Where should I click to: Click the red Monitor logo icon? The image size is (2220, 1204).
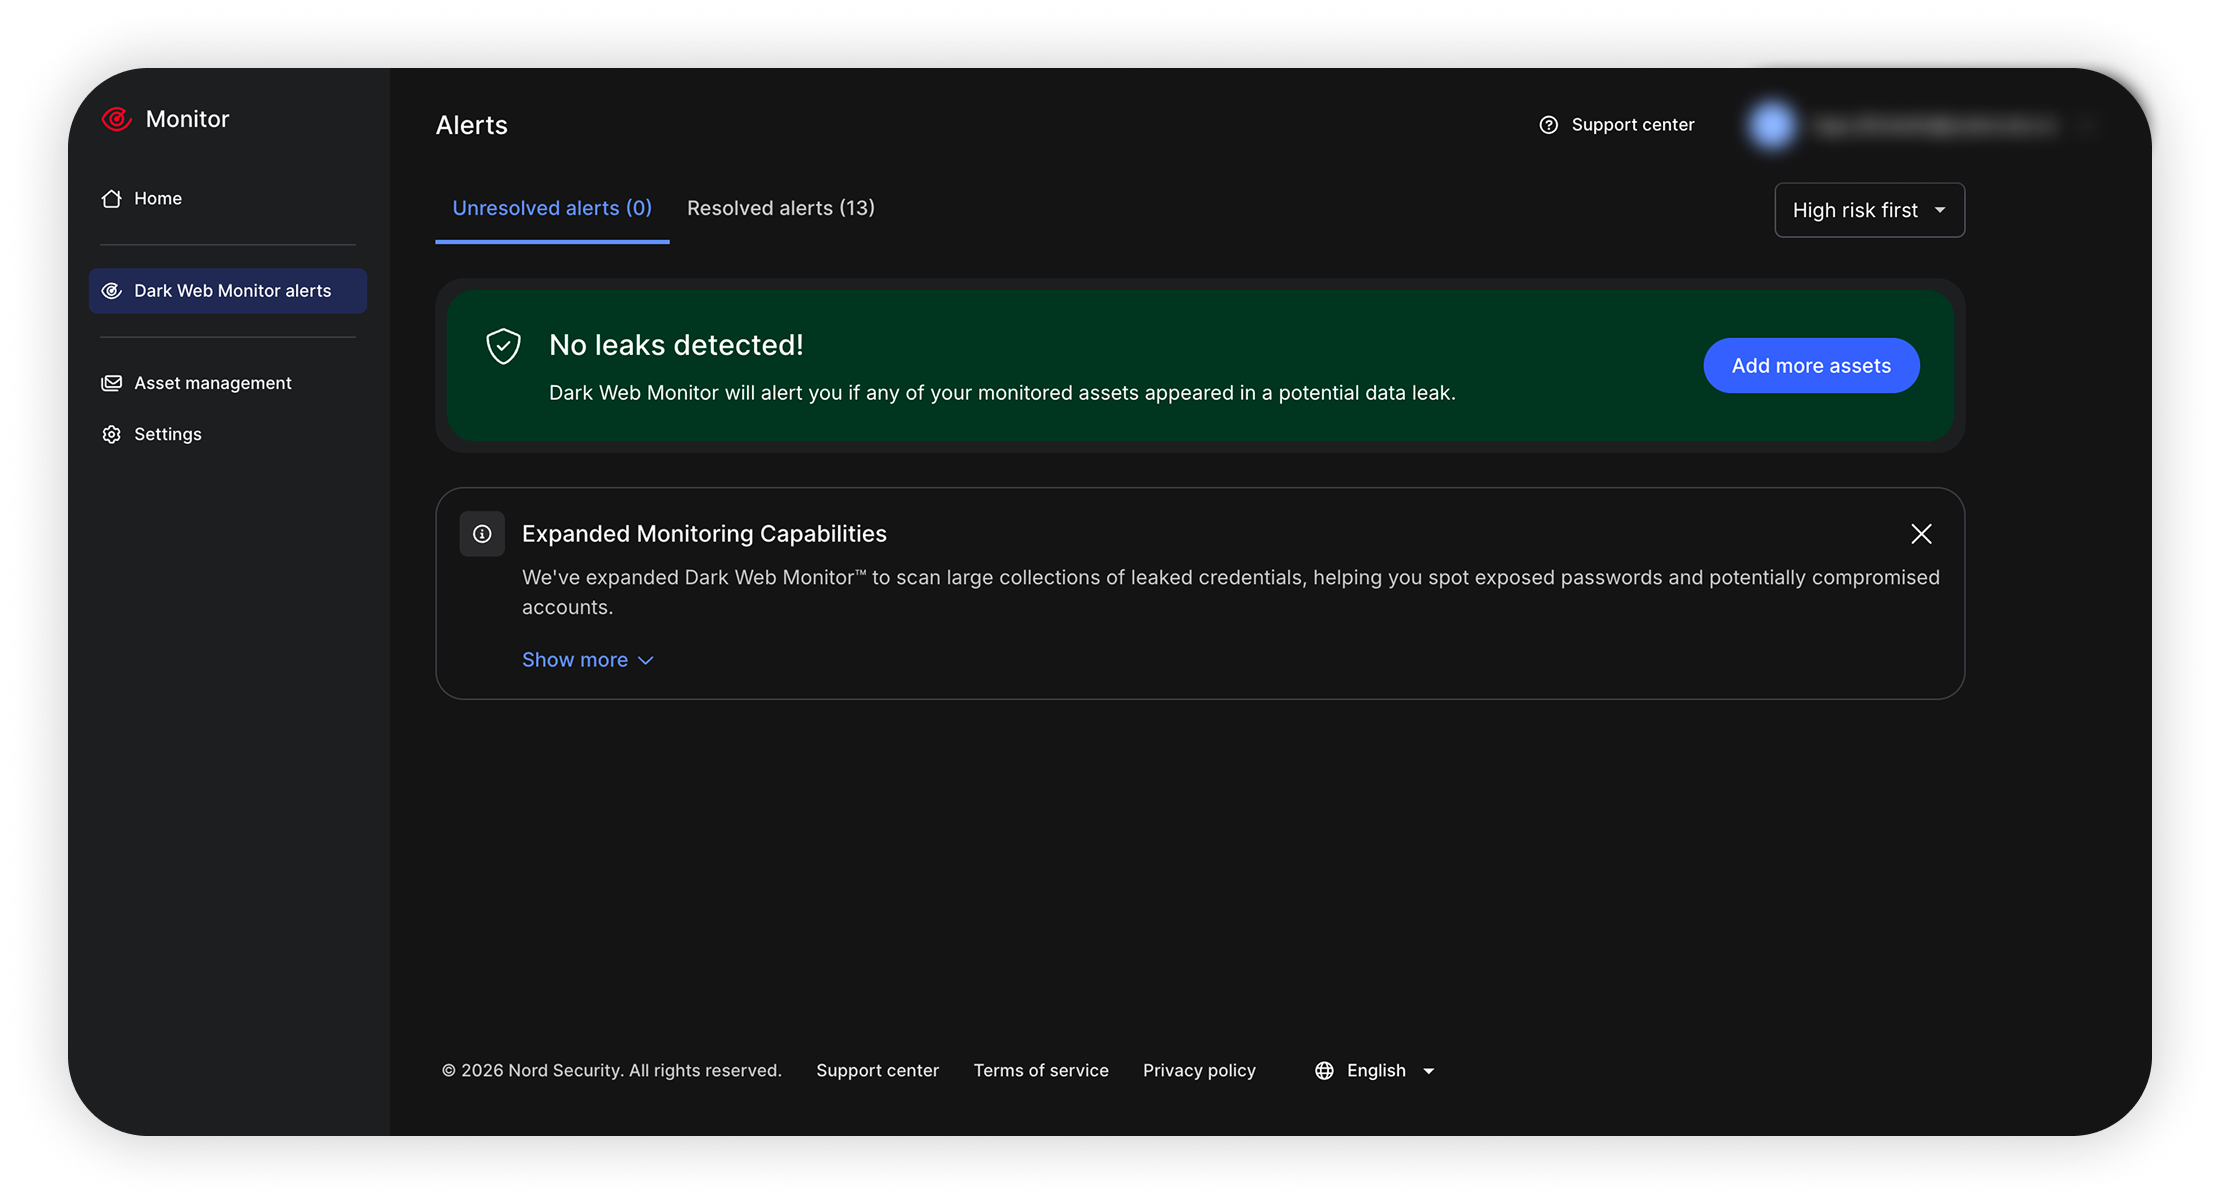117,119
